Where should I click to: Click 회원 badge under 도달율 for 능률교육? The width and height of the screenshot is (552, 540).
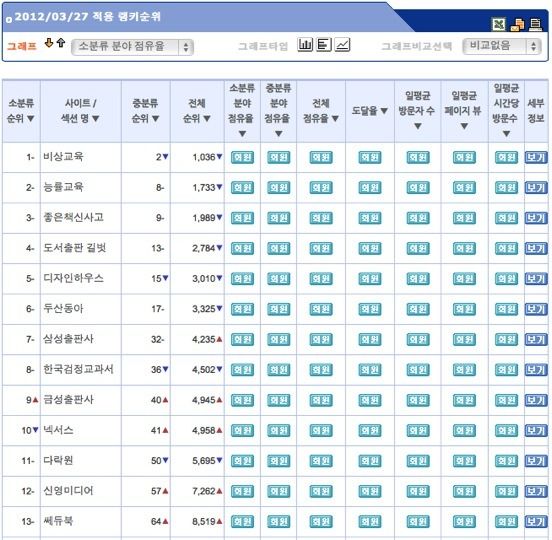[370, 188]
